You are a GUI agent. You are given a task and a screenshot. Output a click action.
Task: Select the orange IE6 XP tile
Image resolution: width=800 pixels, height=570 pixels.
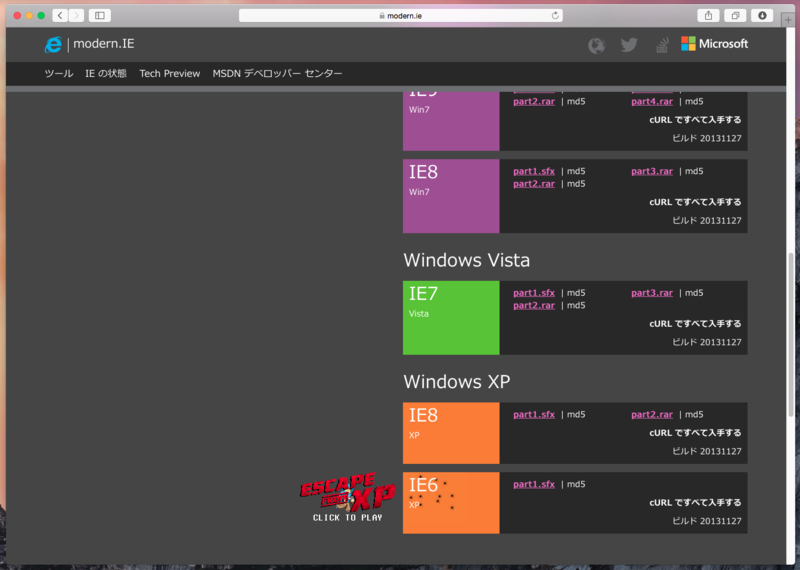point(451,503)
